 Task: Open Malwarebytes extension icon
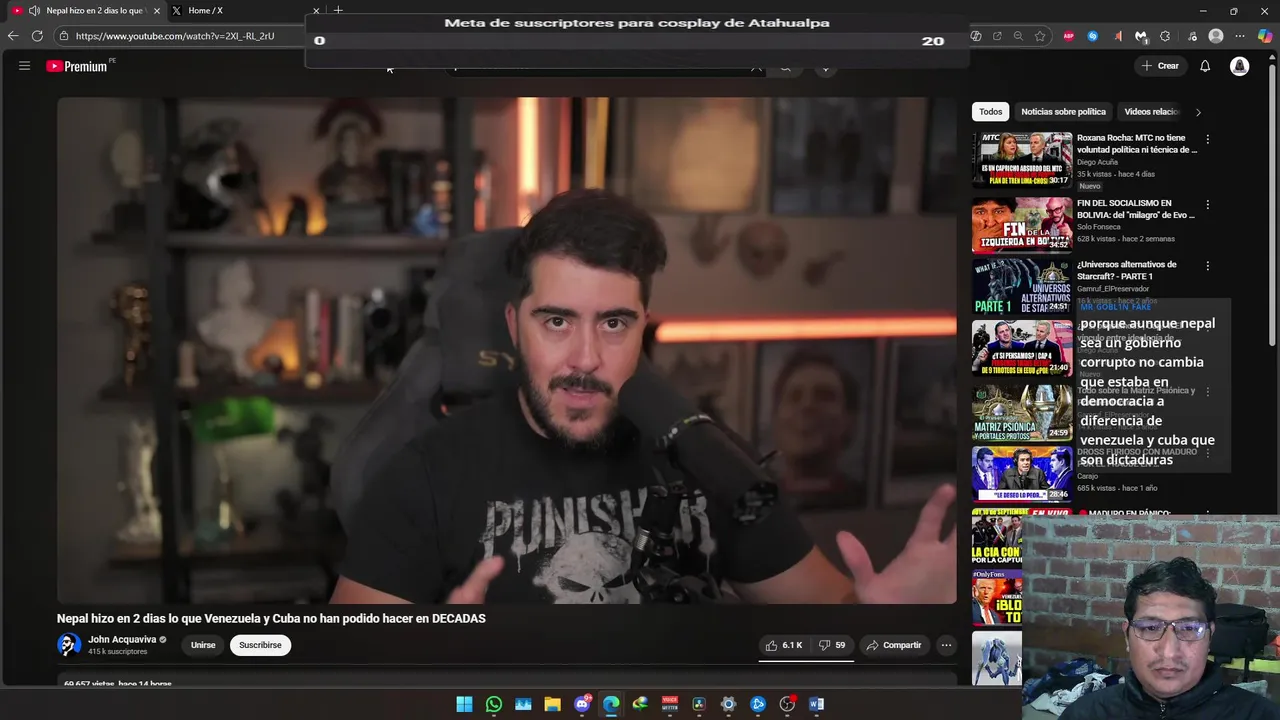click(1141, 36)
